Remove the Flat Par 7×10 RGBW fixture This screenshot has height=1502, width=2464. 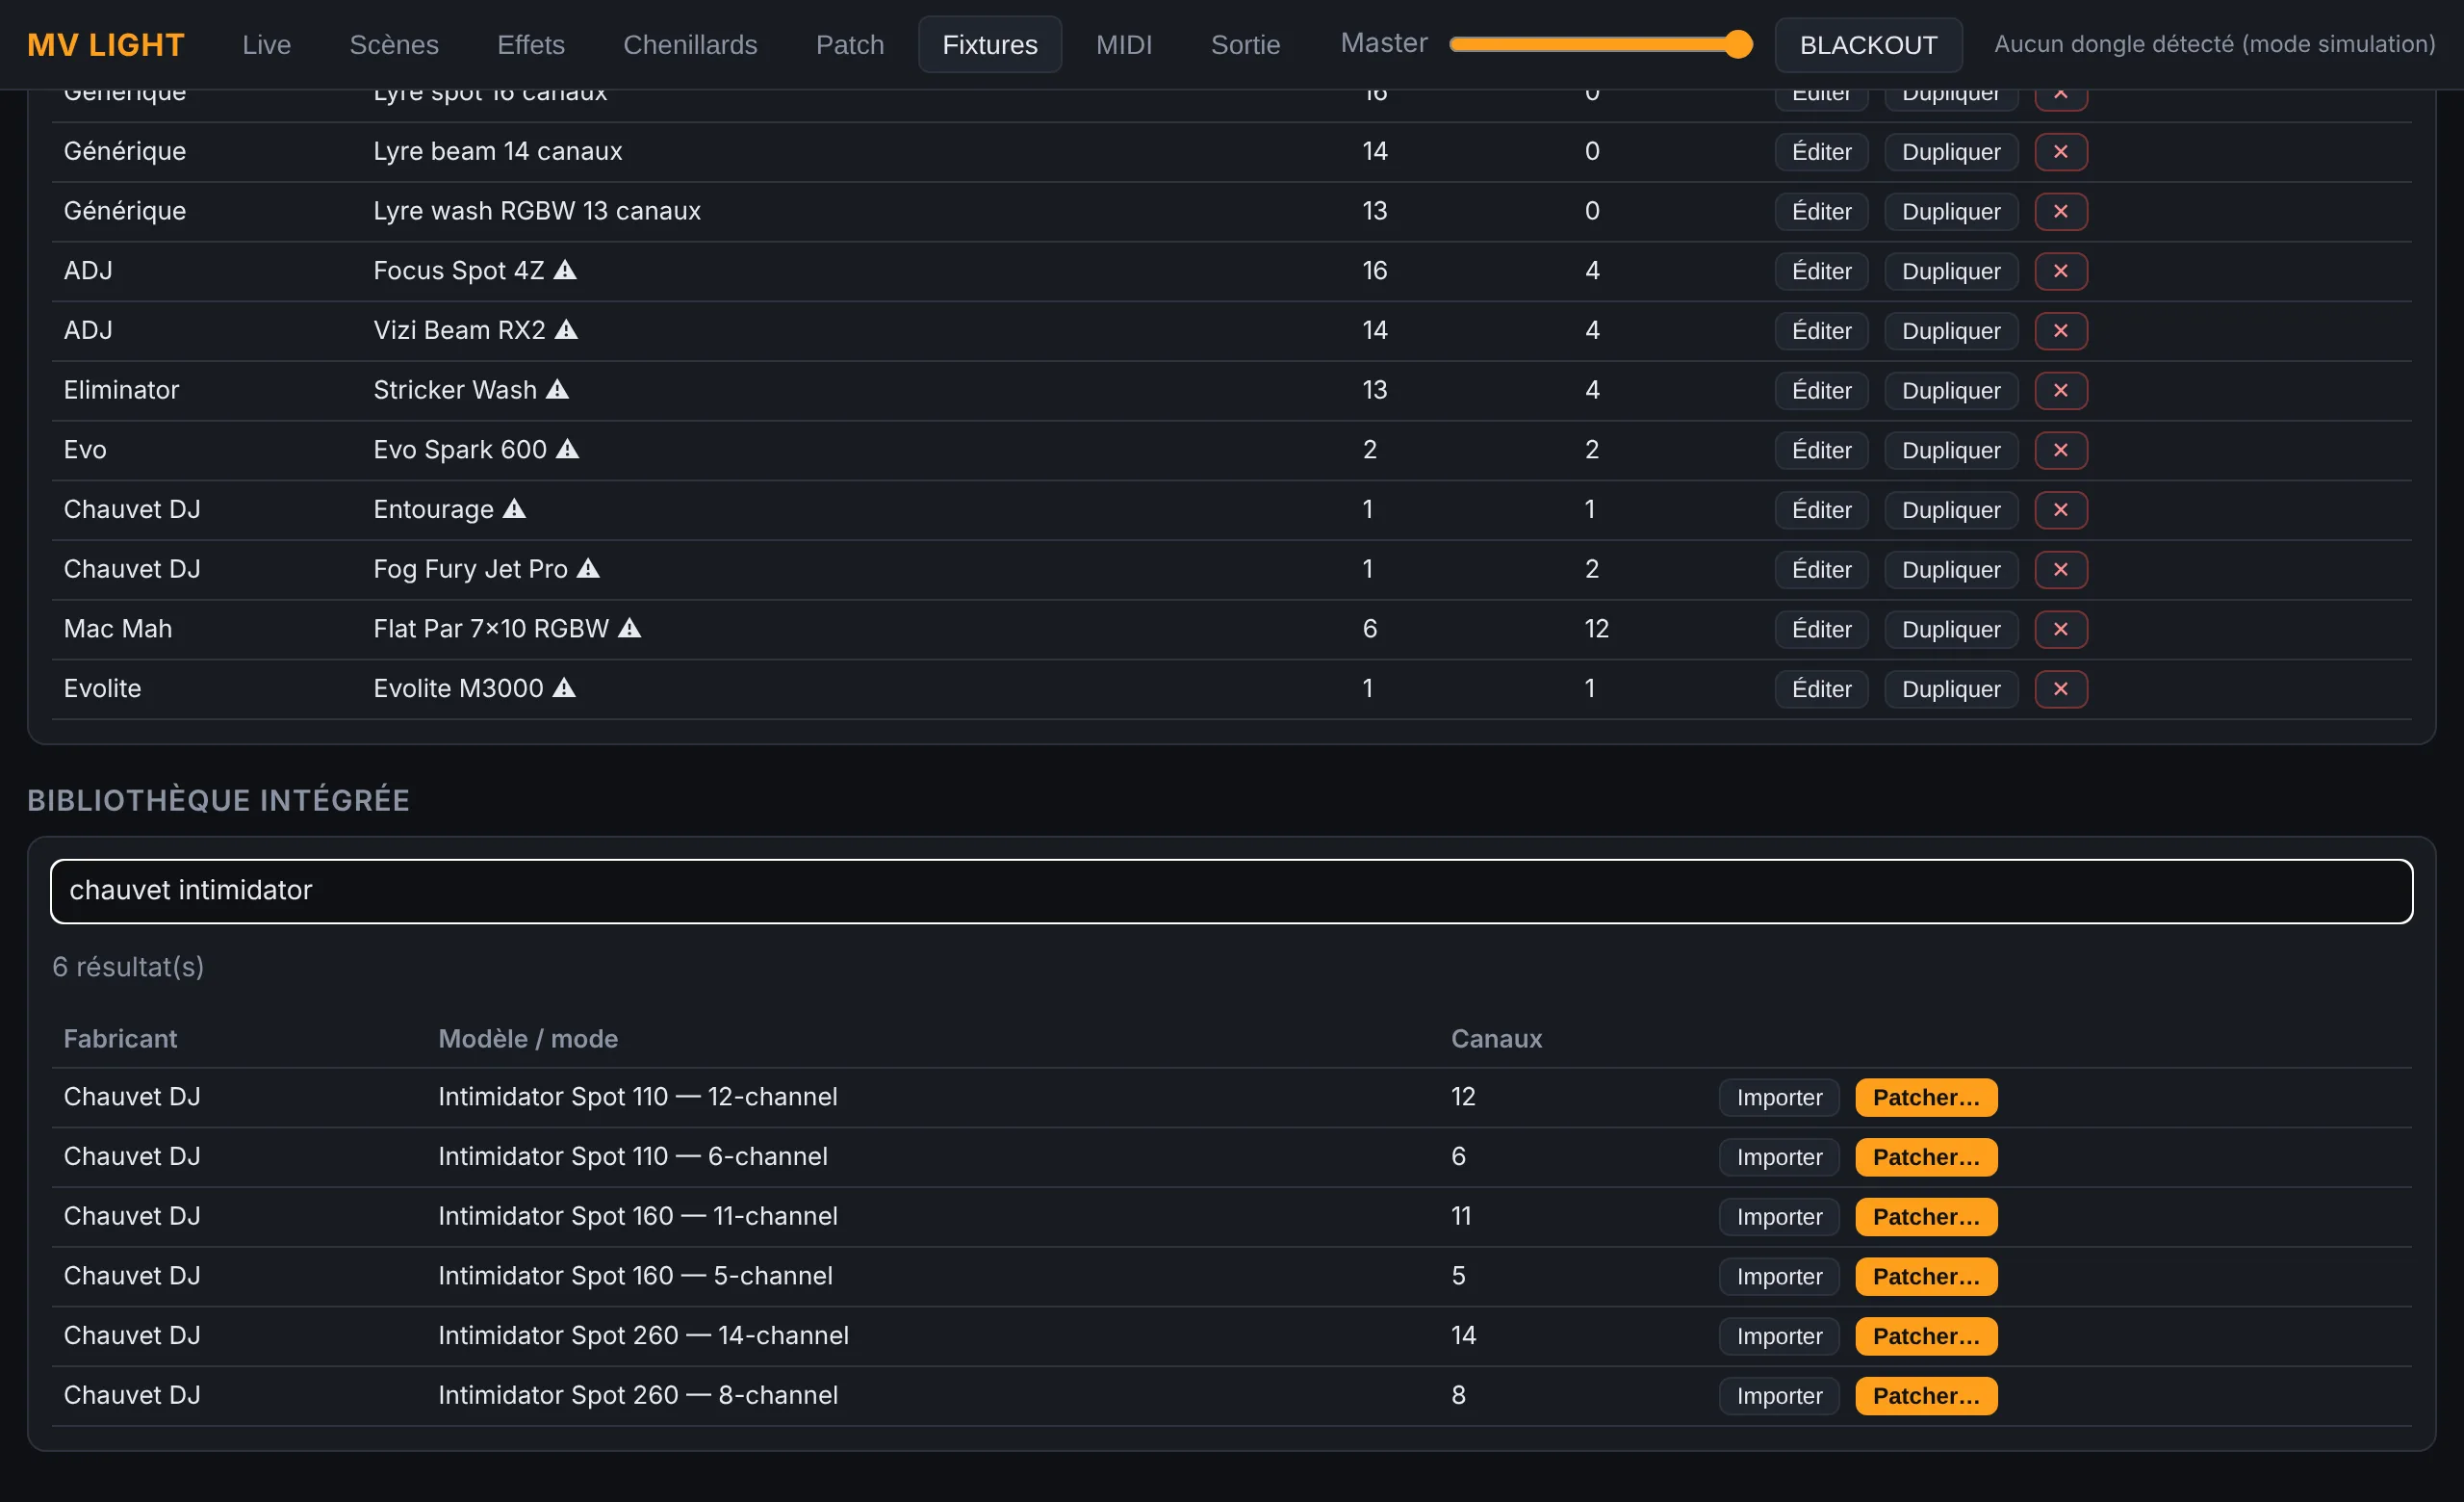tap(2060, 629)
